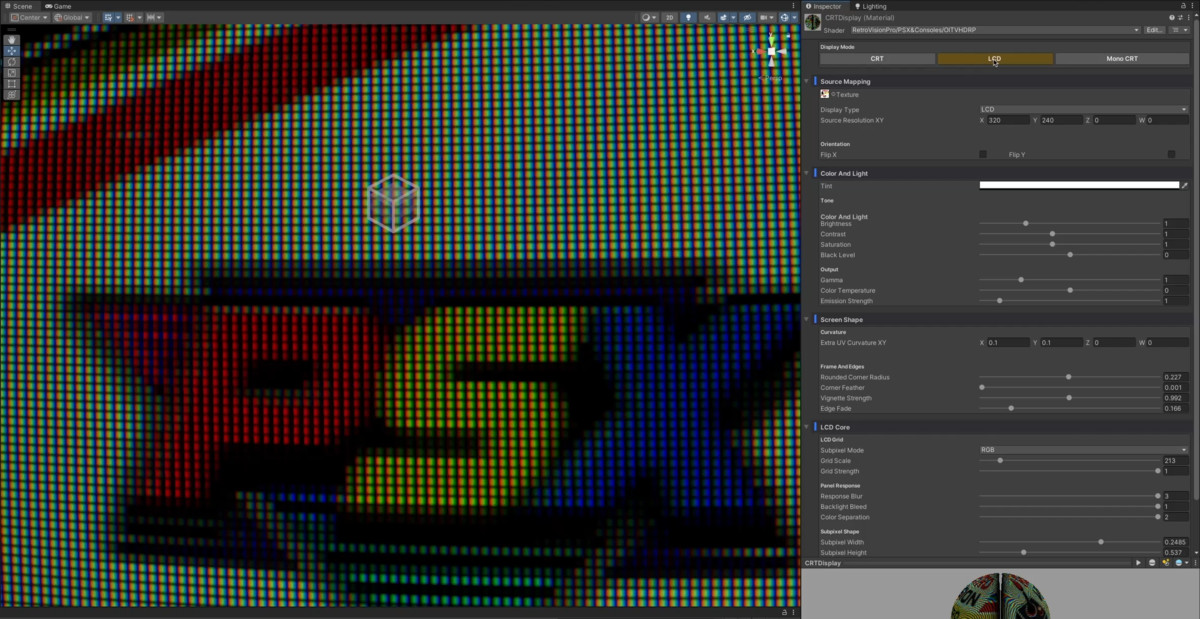Toggle 2D view mode
Viewport: 1200px width, 619px height.
click(x=670, y=17)
